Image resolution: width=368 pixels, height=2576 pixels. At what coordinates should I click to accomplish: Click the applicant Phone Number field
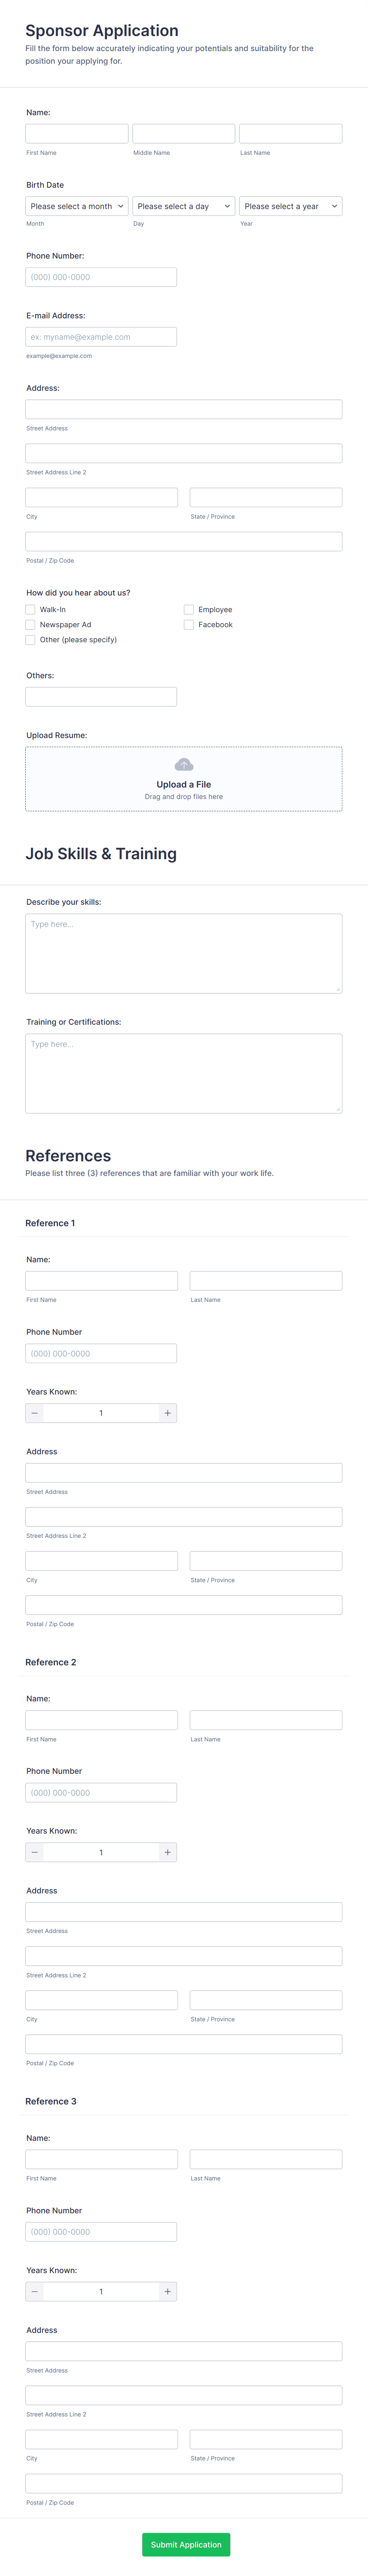101,277
